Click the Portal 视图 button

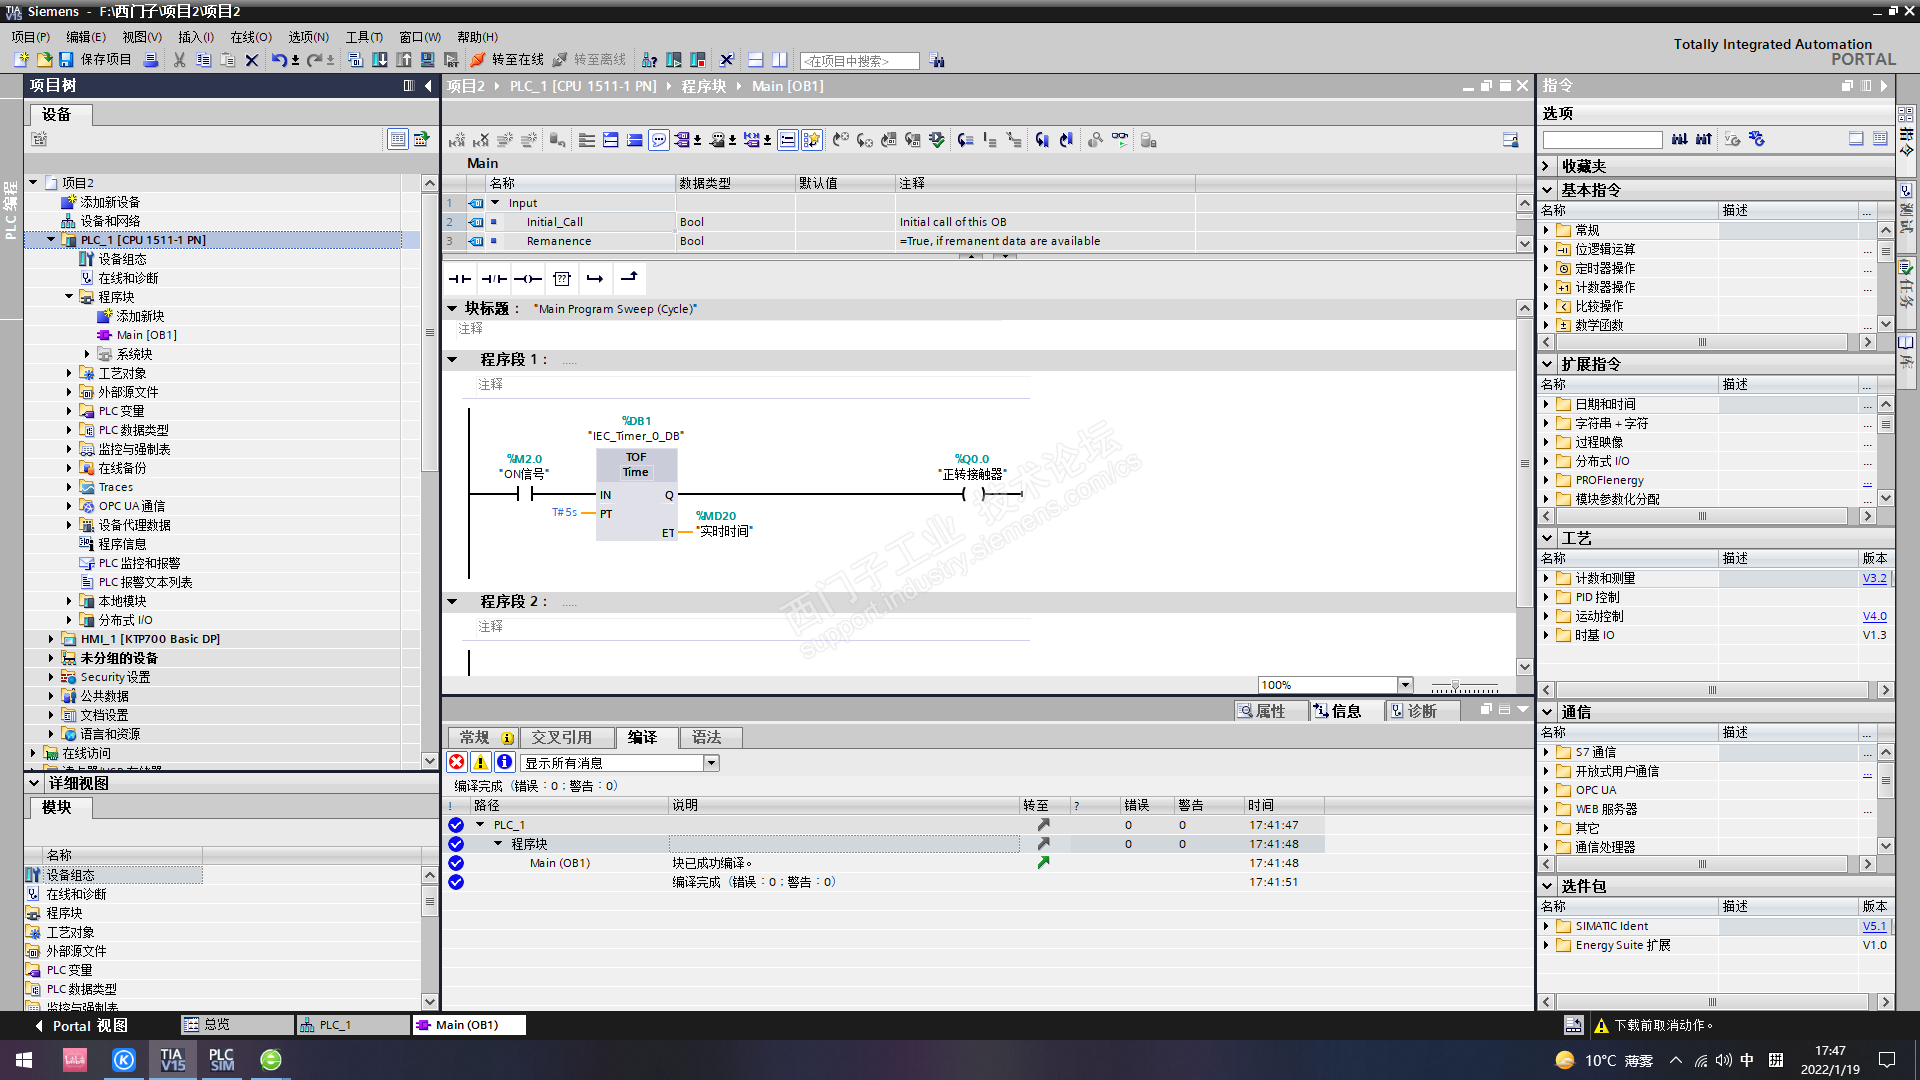[x=82, y=1025]
